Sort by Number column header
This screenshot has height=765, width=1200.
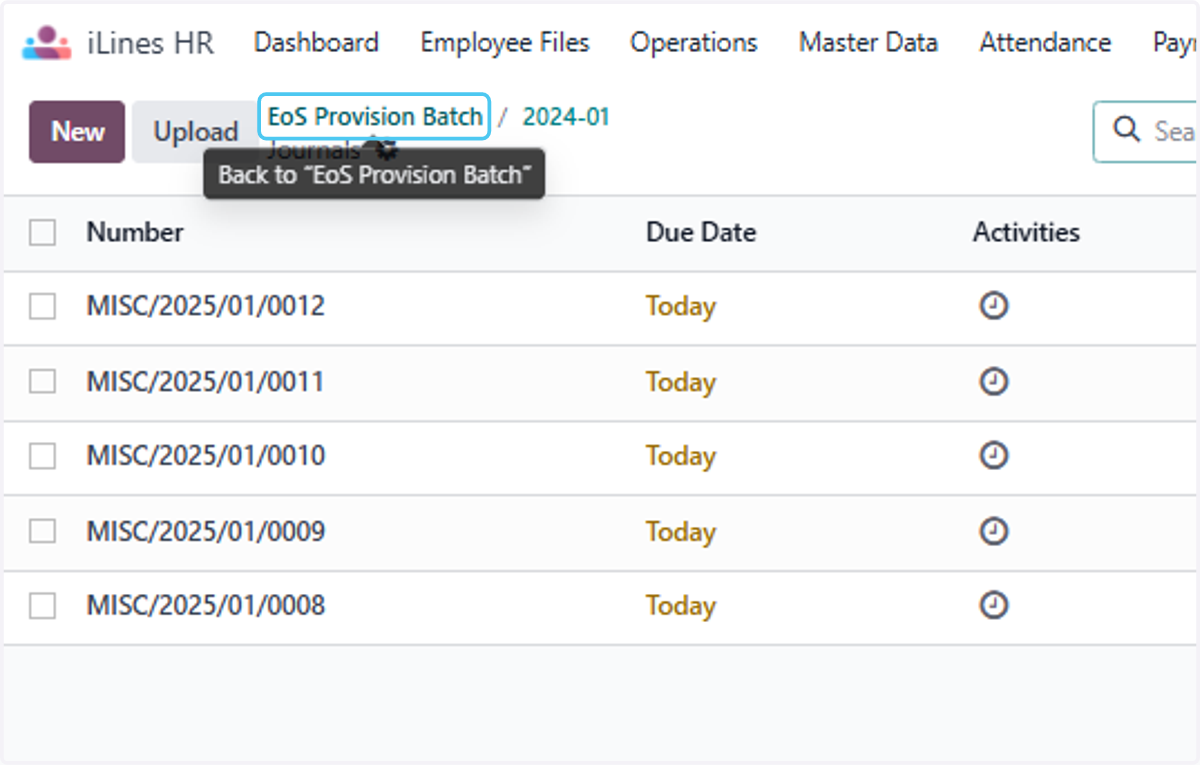pos(135,232)
